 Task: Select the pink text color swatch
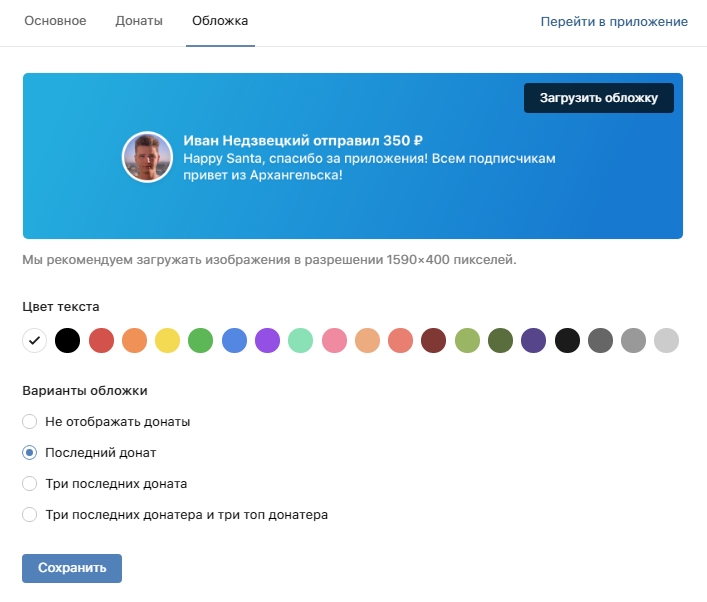(334, 340)
